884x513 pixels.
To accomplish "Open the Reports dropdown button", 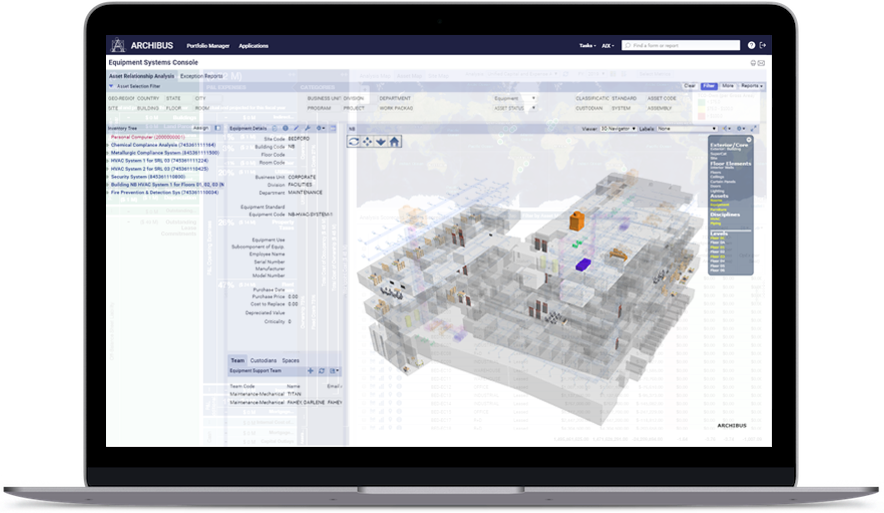I will click(x=752, y=86).
